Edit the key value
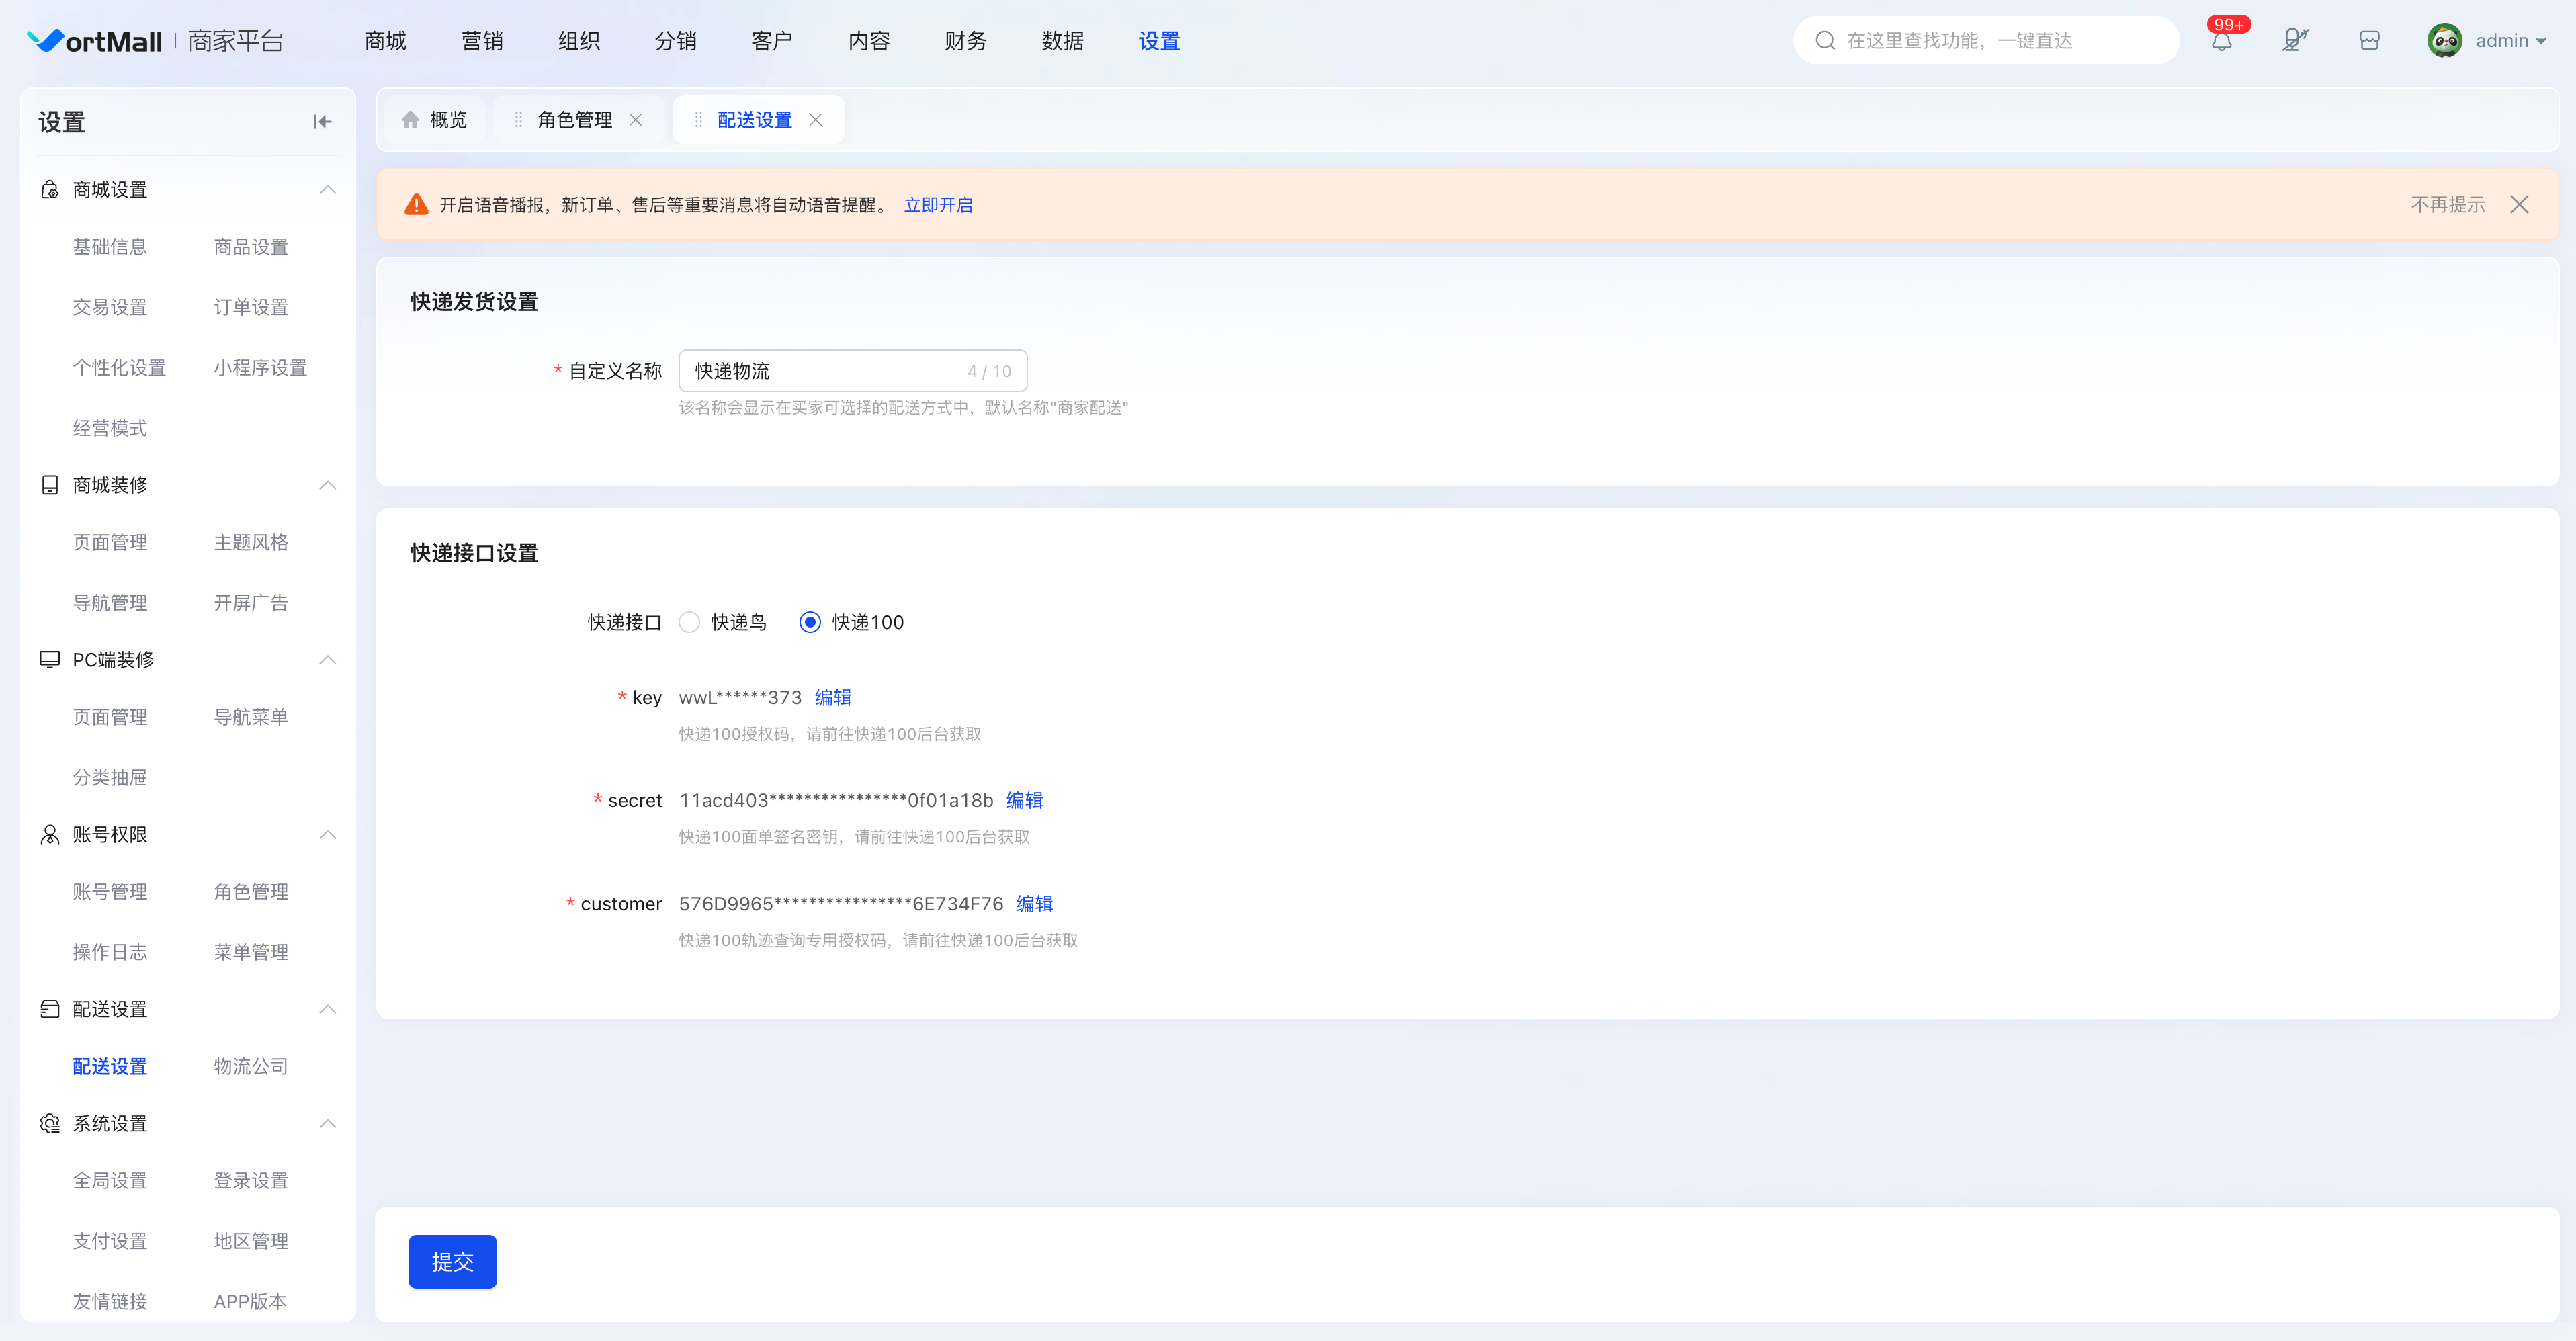This screenshot has width=2576, height=1341. (833, 697)
